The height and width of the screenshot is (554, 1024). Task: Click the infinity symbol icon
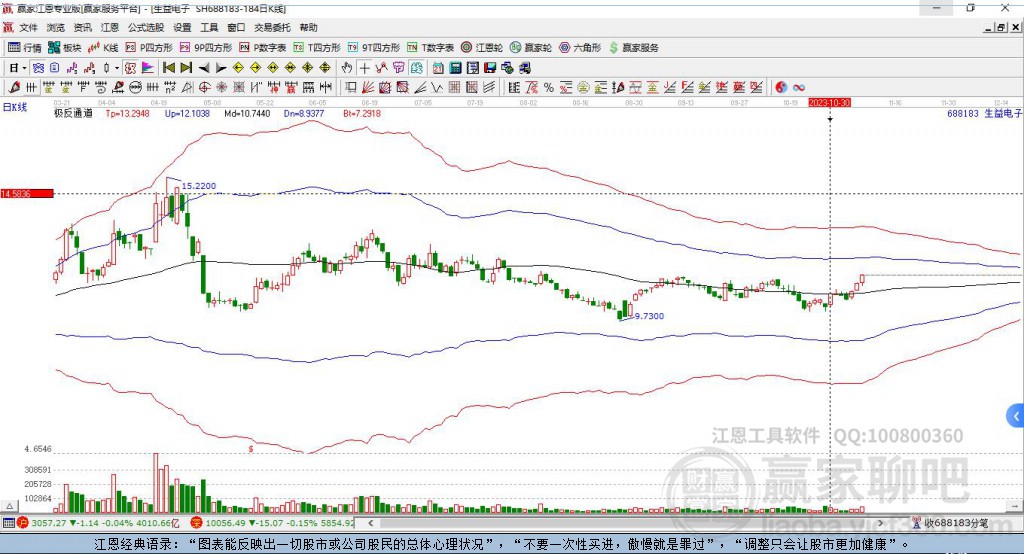point(798,88)
